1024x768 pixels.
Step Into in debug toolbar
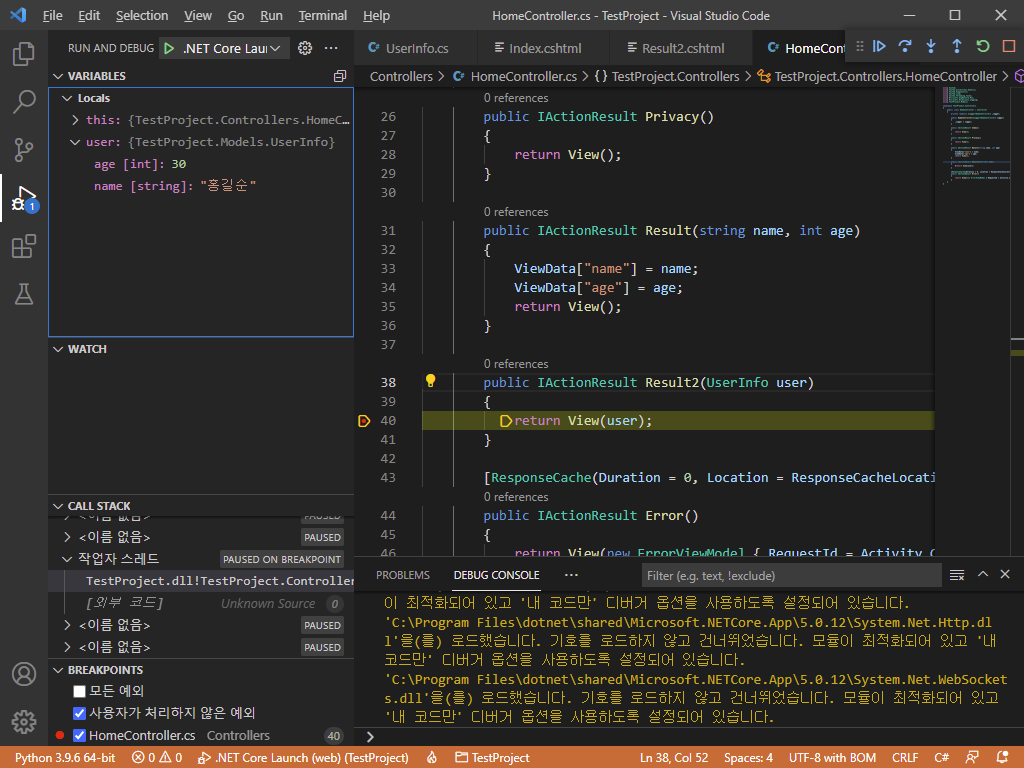tap(931, 46)
